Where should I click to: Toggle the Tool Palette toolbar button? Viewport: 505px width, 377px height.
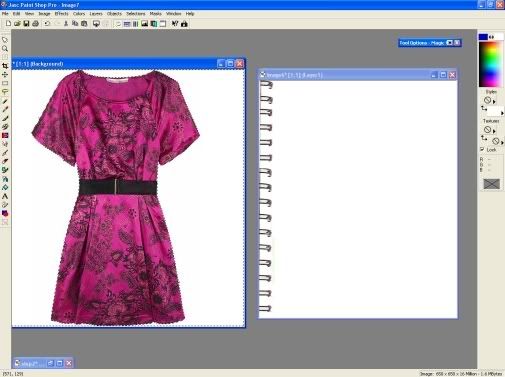118,24
